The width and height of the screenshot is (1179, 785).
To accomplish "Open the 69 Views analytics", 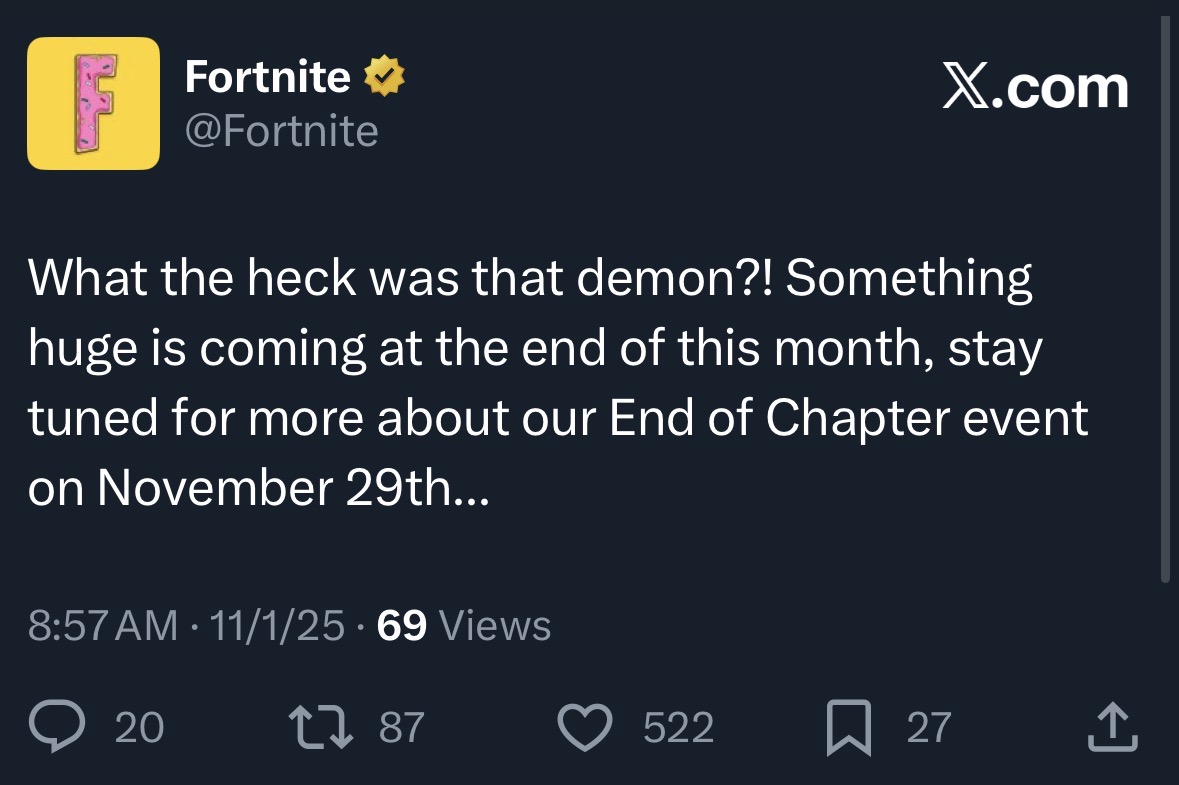I will click(464, 626).
